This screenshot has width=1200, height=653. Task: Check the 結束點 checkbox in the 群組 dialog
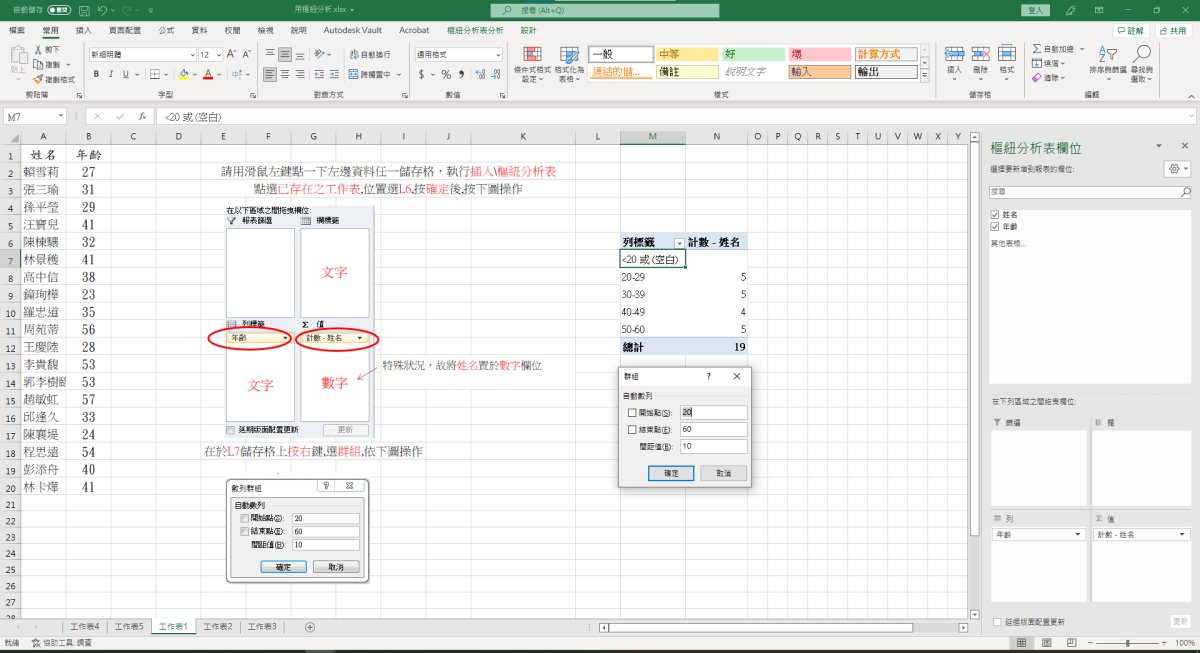(631, 429)
